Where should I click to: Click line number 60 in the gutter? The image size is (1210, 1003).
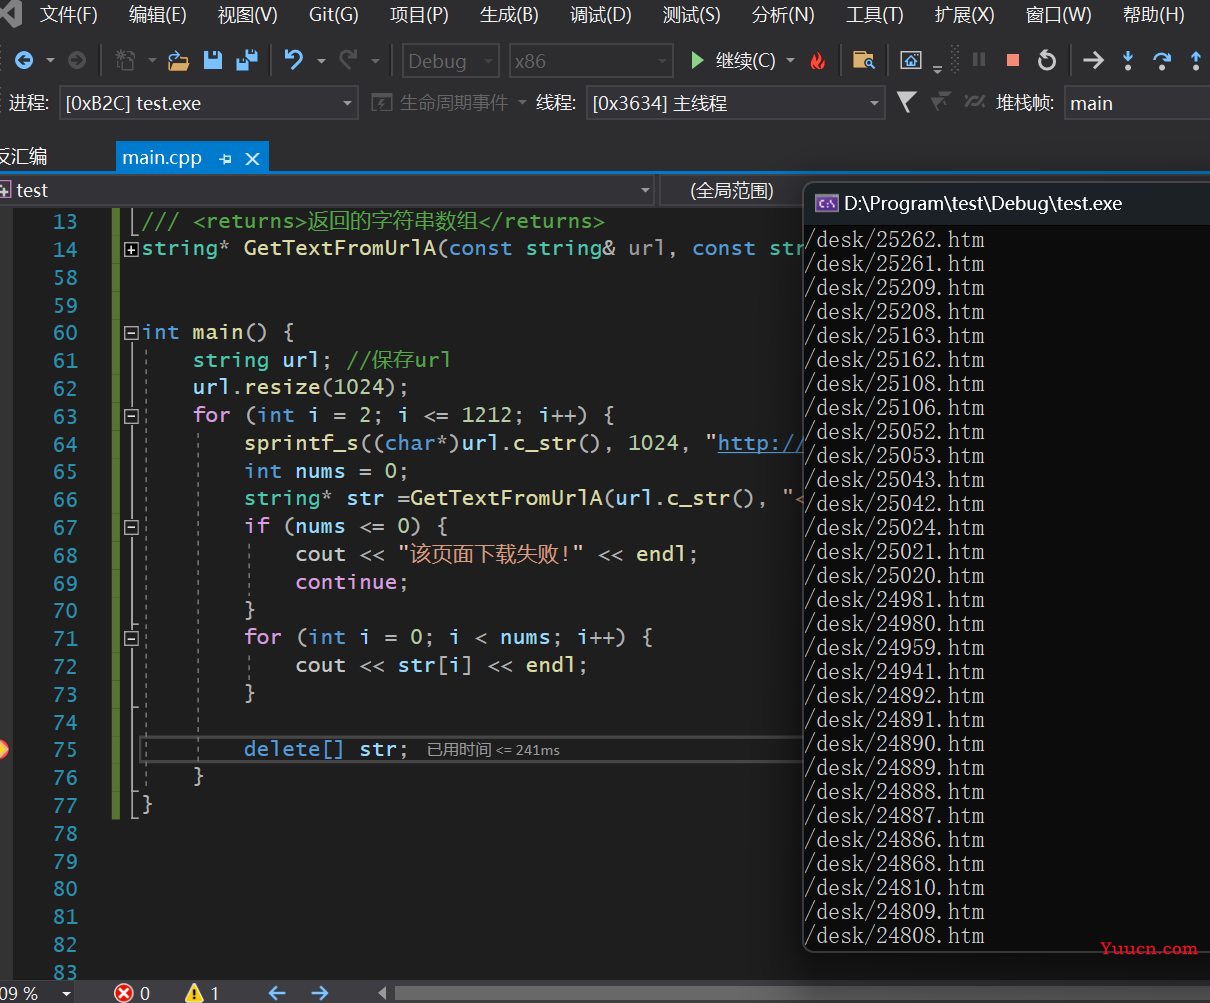[x=65, y=333]
